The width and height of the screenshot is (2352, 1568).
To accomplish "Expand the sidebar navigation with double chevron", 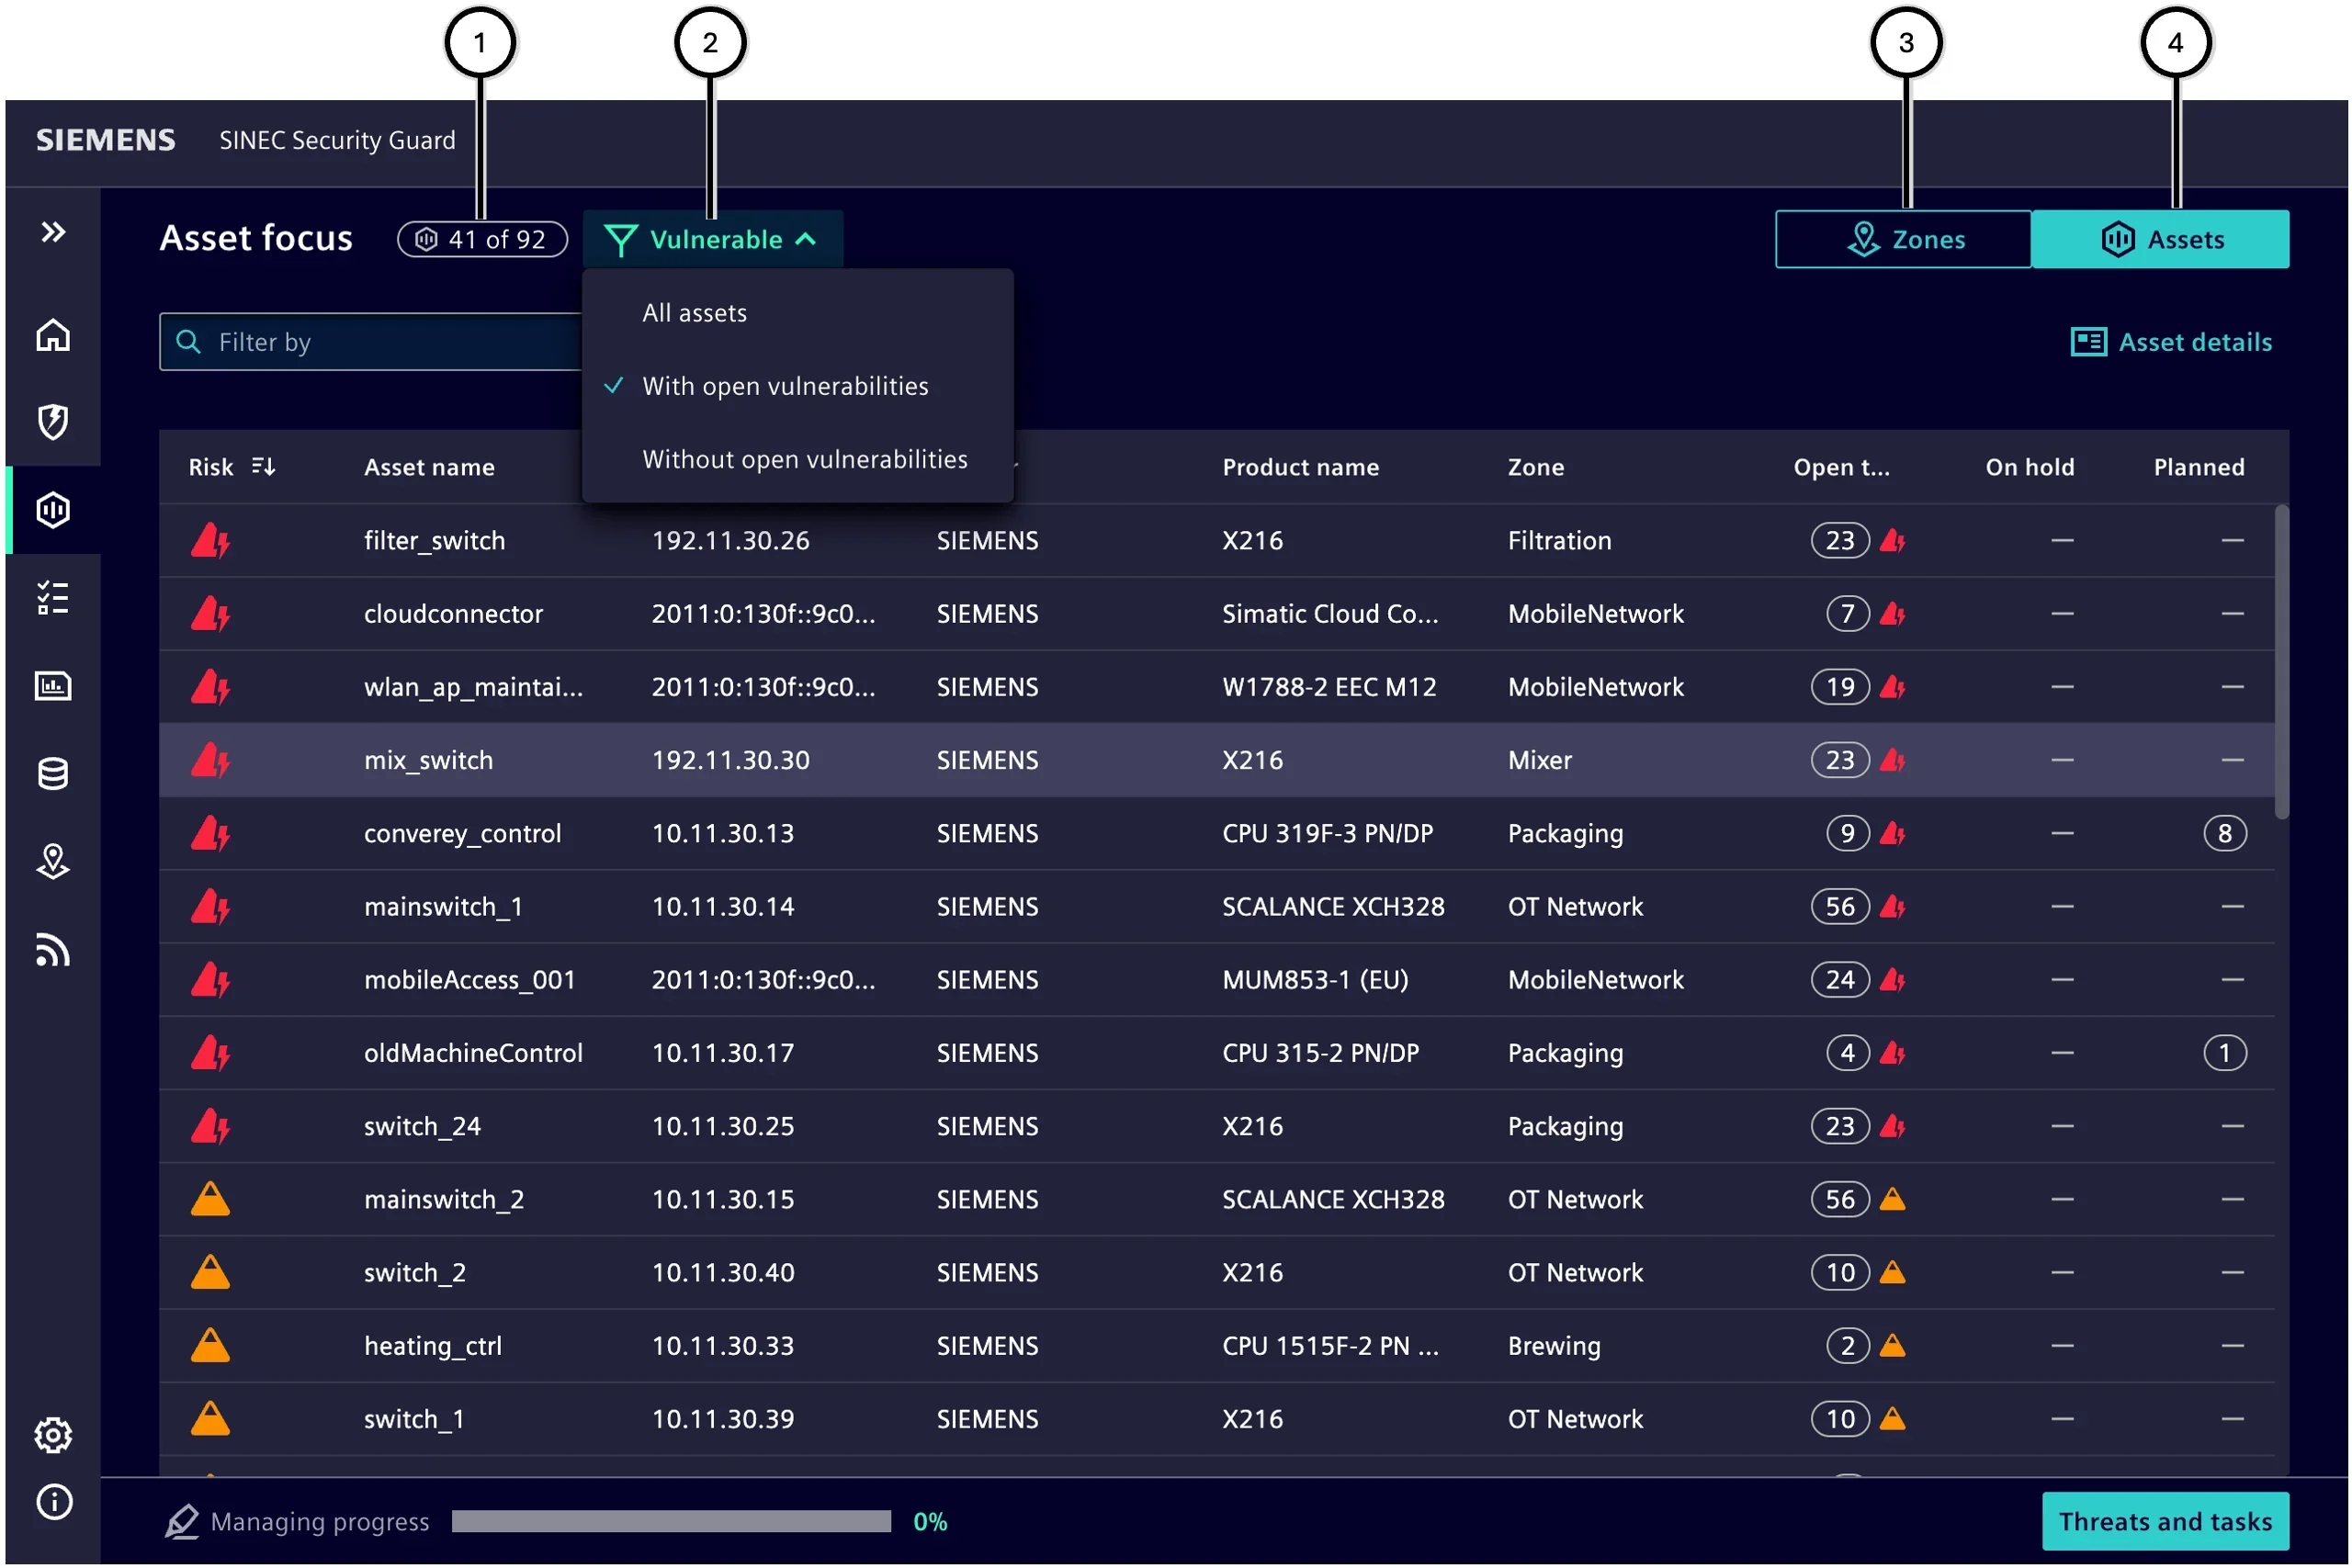I will [x=53, y=232].
